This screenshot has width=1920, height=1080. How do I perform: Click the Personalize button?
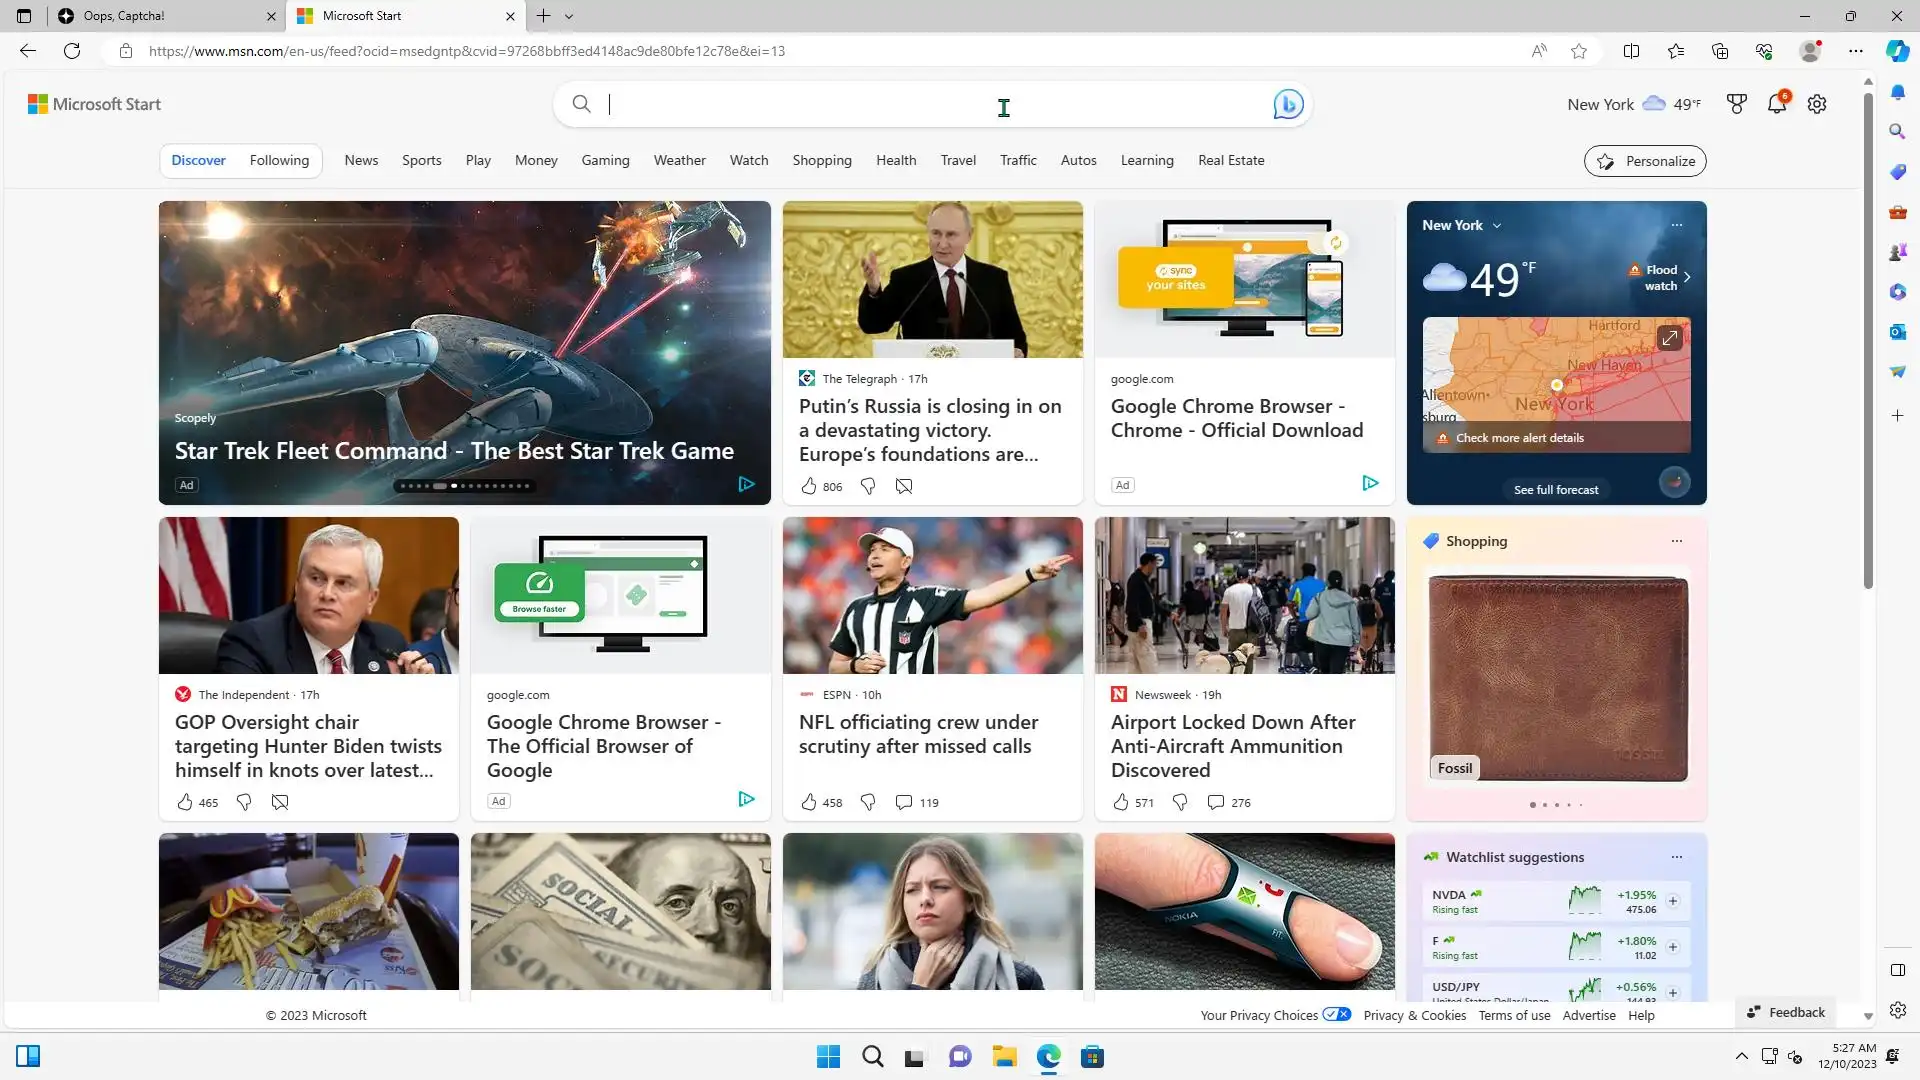coord(1645,161)
